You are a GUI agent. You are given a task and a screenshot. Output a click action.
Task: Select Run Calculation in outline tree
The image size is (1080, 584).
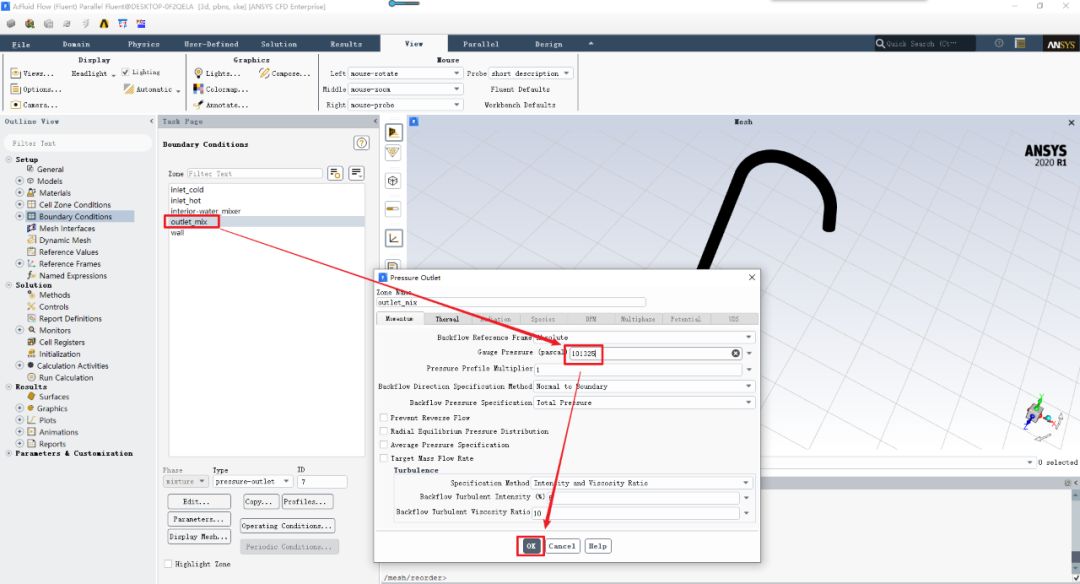[x=65, y=377]
